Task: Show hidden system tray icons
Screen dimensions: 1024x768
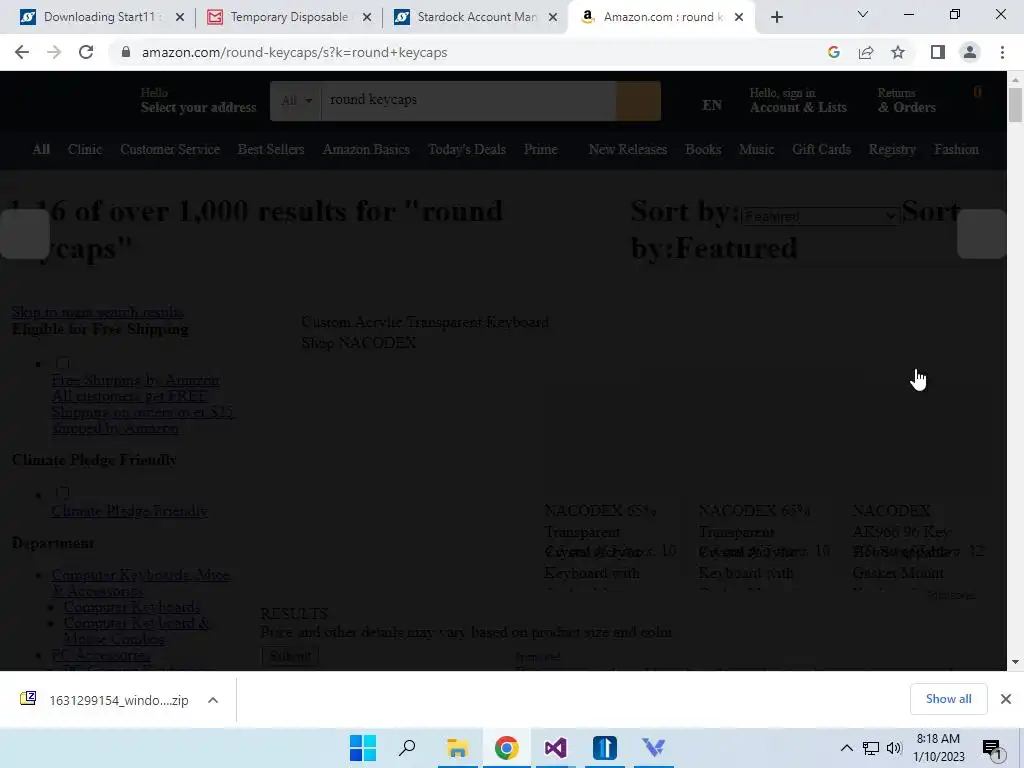Action: pos(846,748)
